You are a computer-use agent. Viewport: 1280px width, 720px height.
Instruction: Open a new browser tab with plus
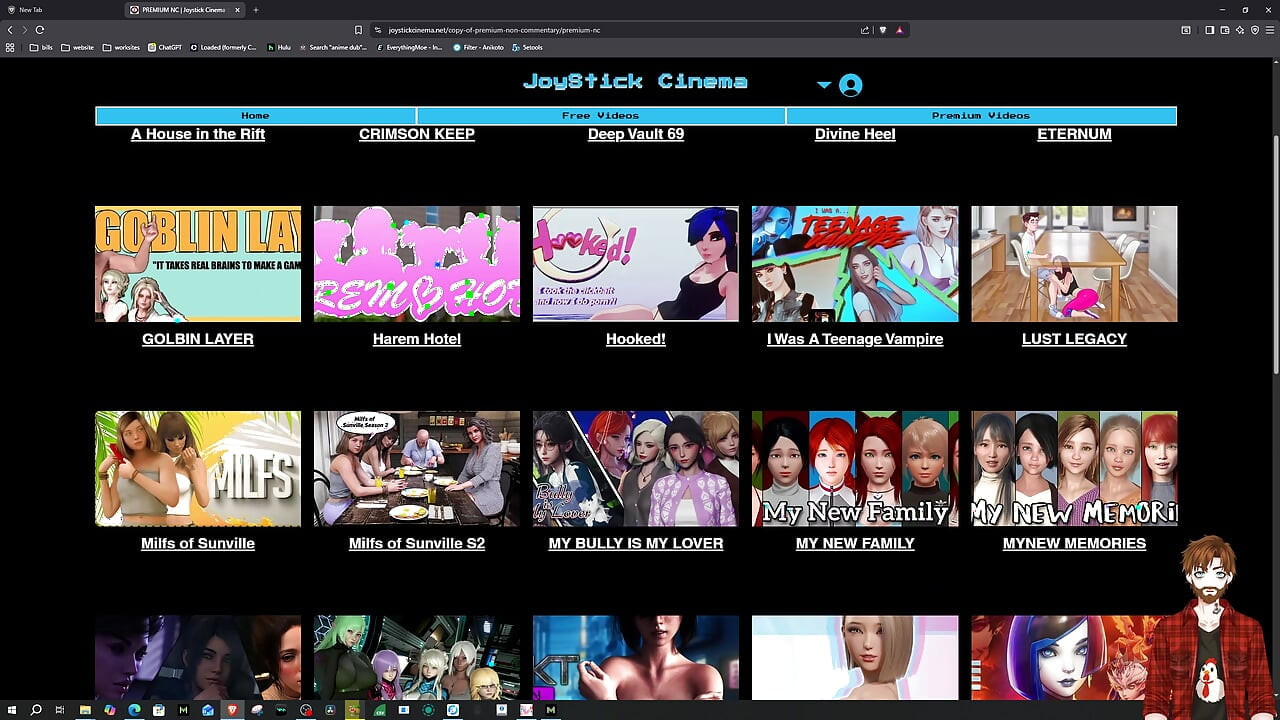pyautogui.click(x=256, y=10)
